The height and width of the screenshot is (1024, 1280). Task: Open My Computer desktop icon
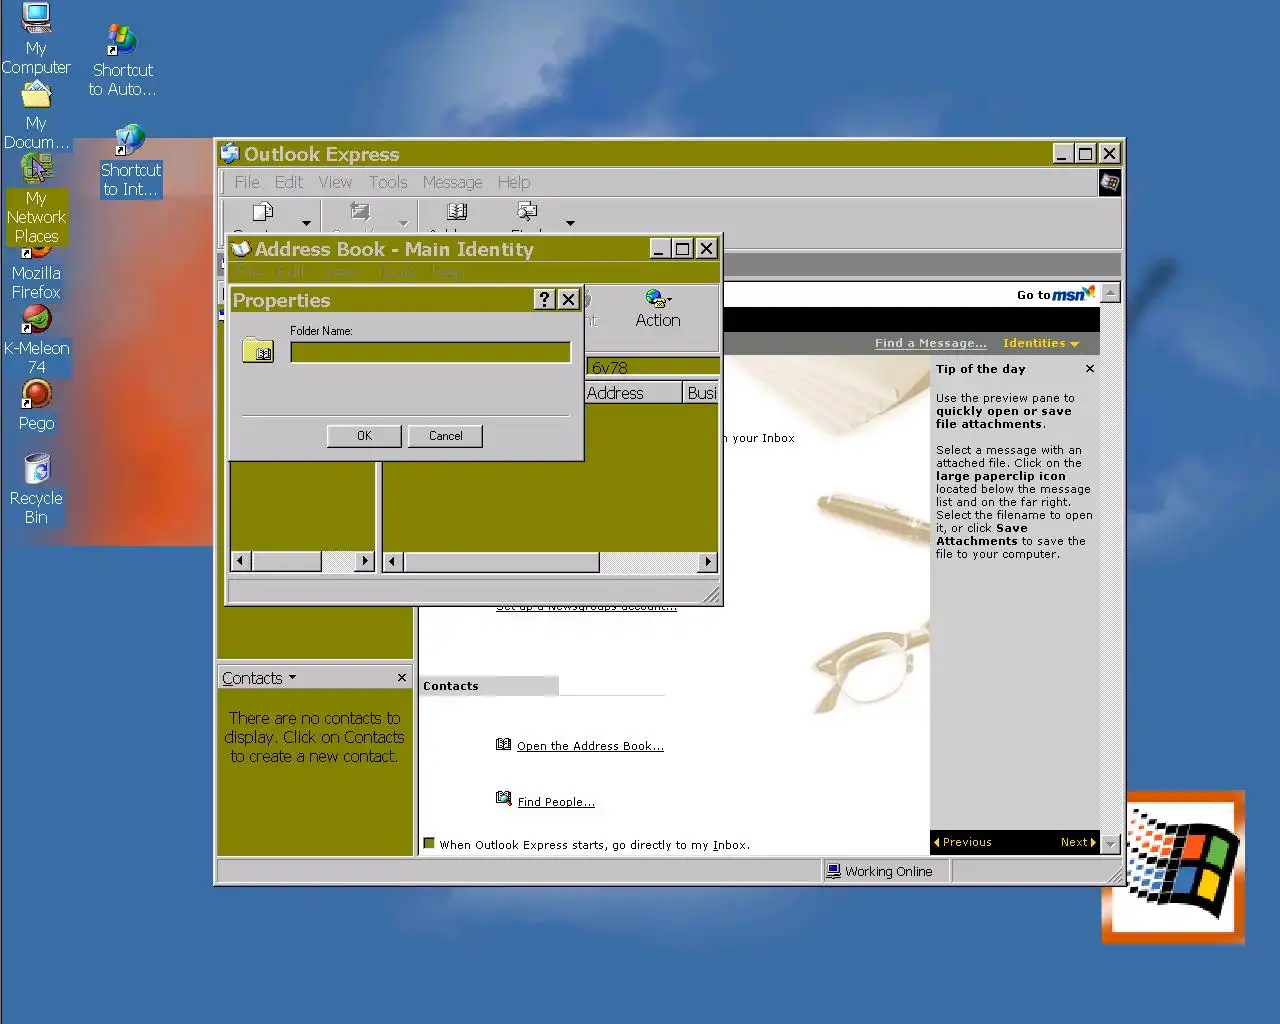(36, 40)
